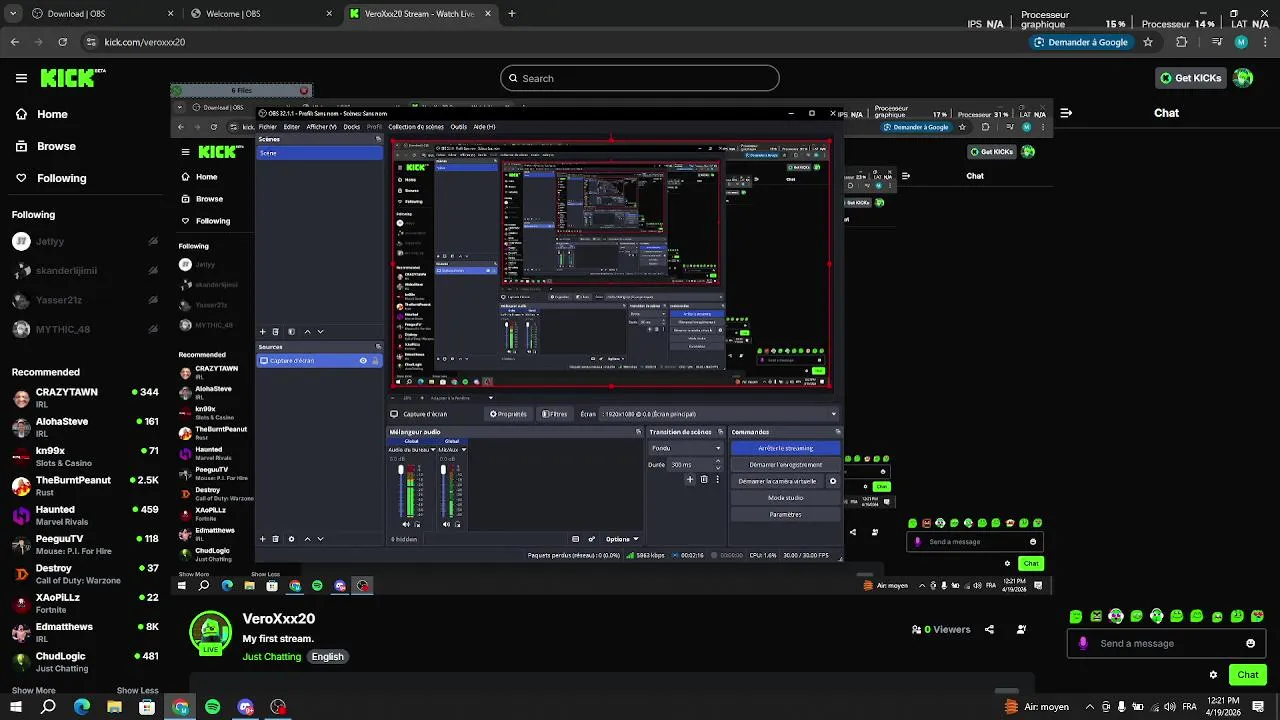Click the Get KICKs button
Image resolution: width=1280 pixels, height=720 pixels.
click(x=1190, y=78)
